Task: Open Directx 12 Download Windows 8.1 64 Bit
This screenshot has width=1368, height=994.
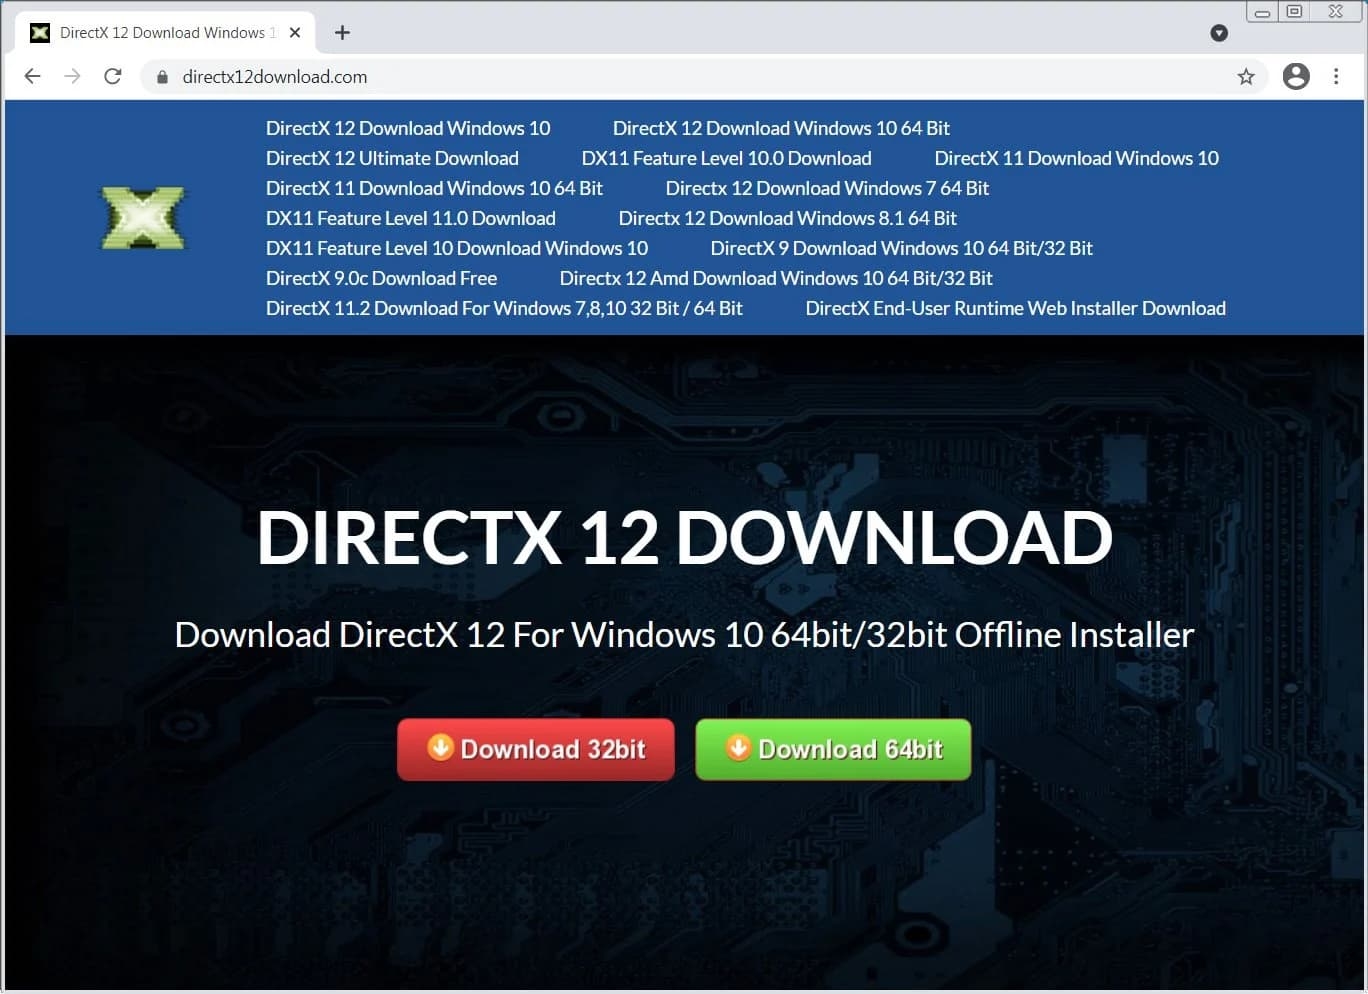Action: pos(787,218)
